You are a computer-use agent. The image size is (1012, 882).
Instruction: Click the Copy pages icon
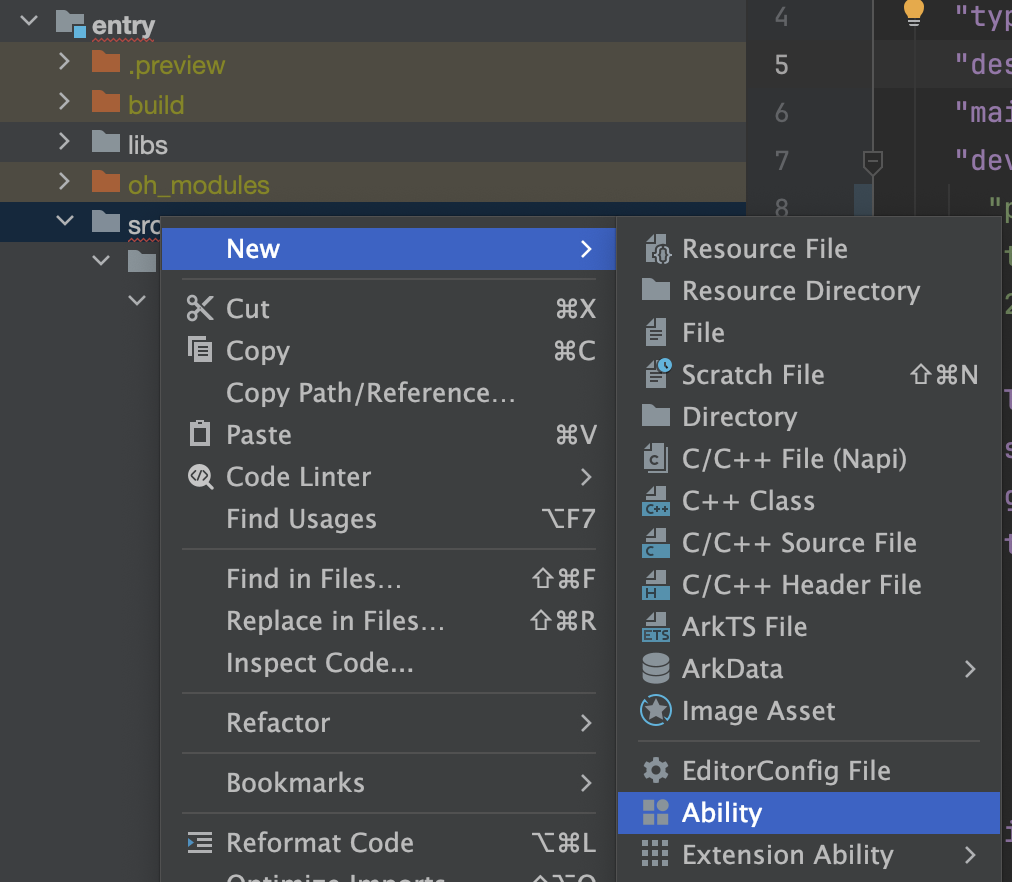coord(200,350)
